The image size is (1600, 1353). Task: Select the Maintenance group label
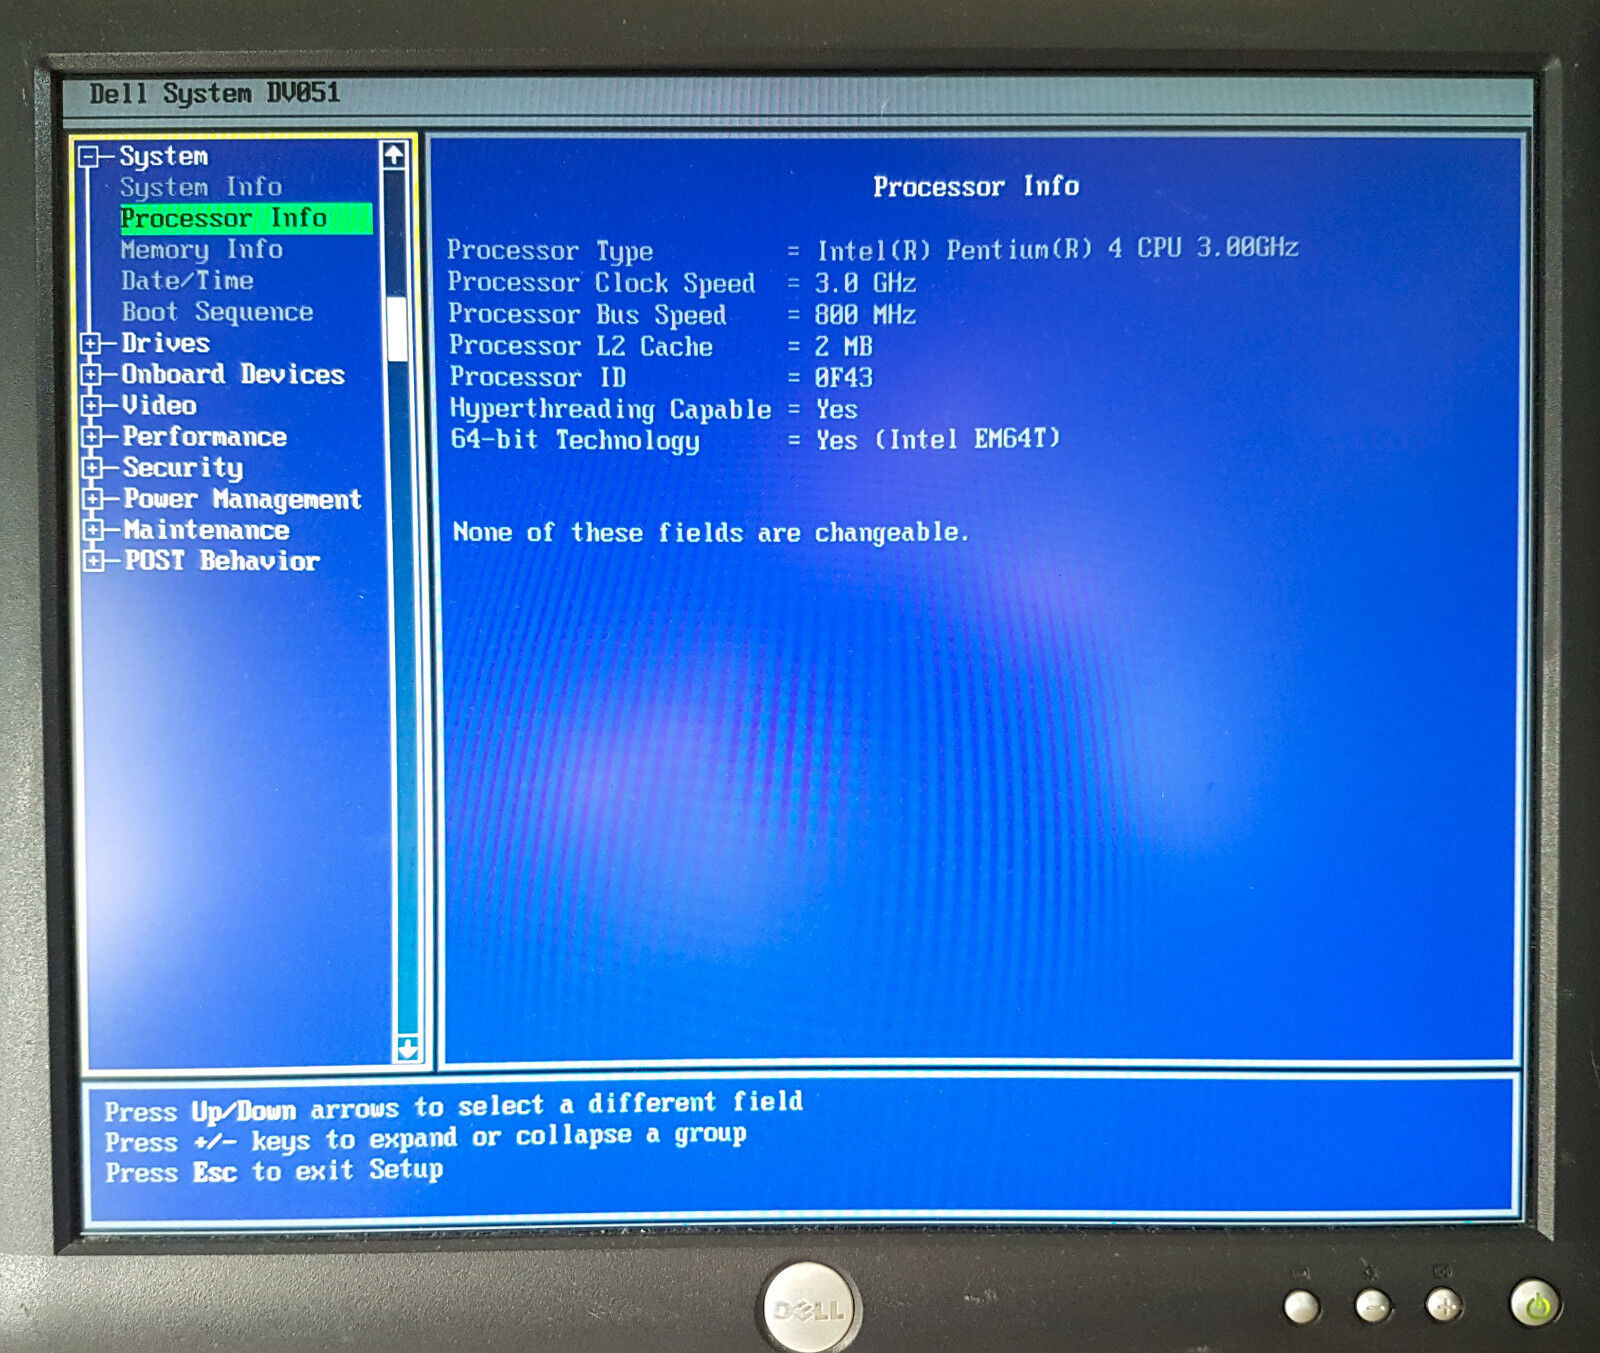(207, 530)
